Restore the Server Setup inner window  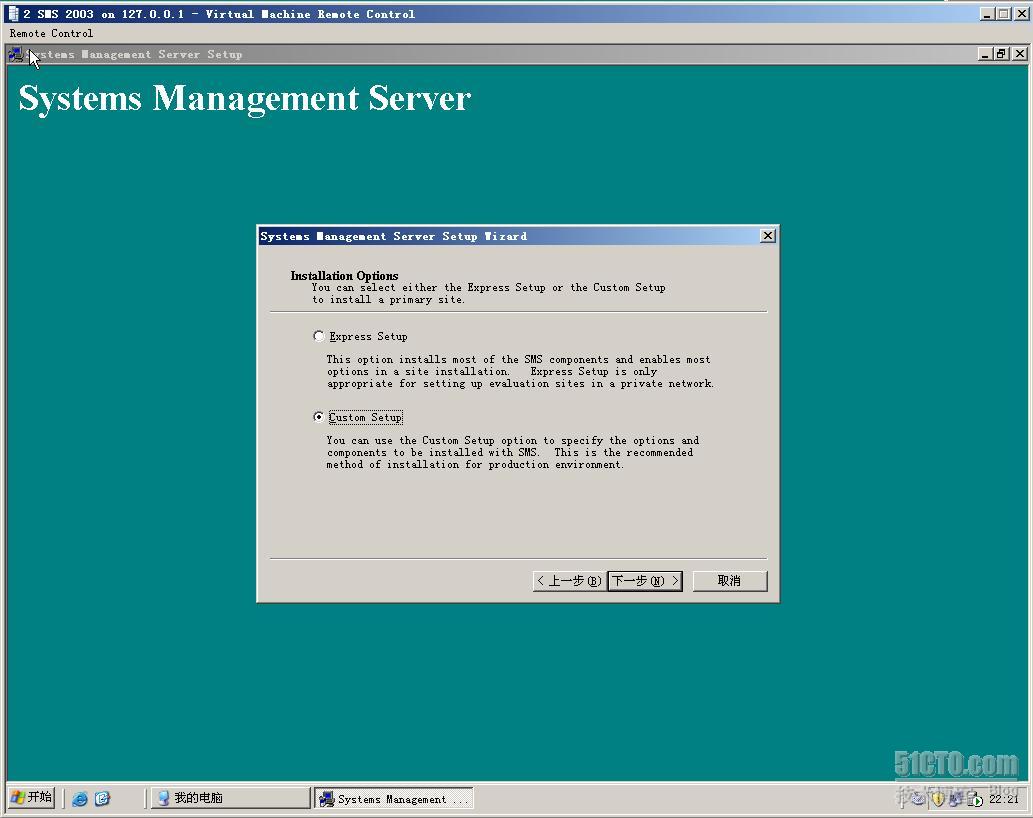1001,54
